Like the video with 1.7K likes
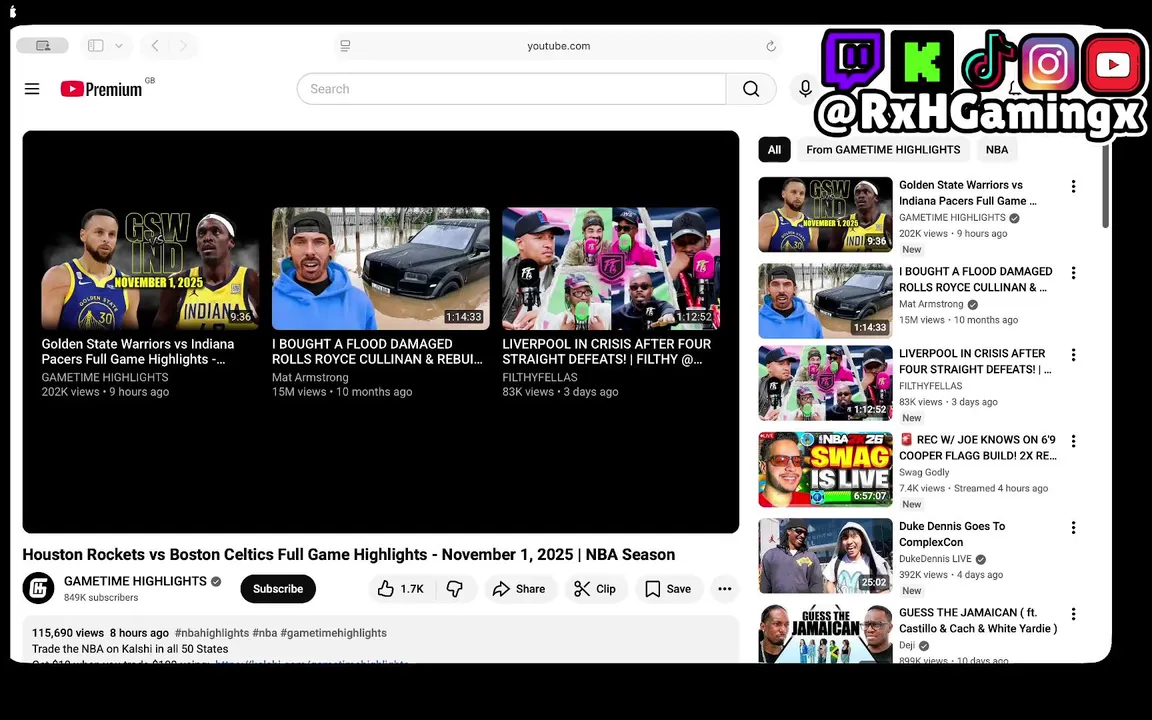Viewport: 1152px width, 720px height. 401,588
